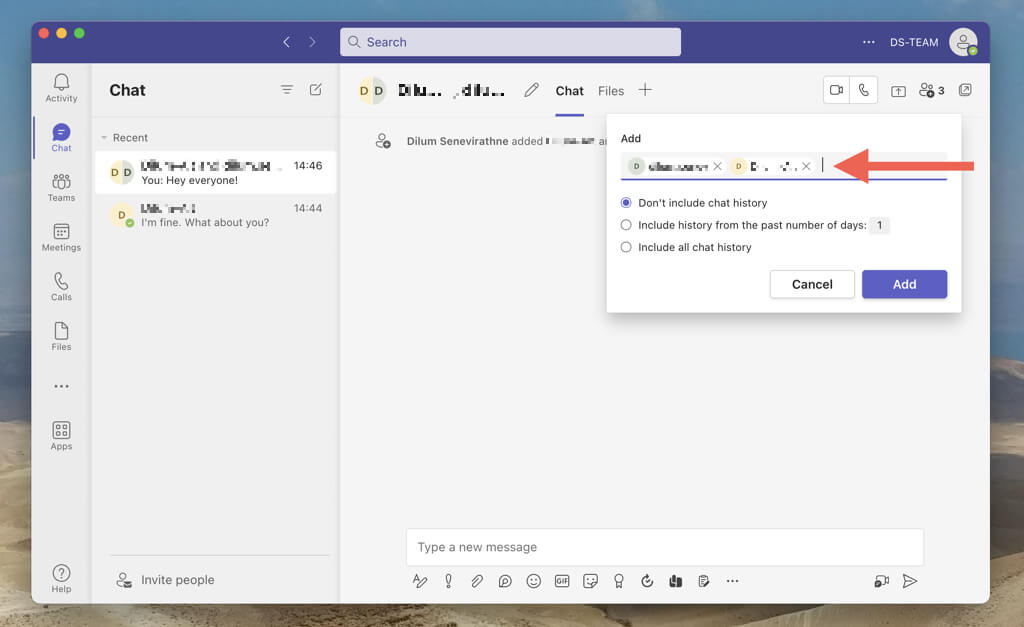This screenshot has height=627, width=1024.
Task: View and add participants icon showing 3
Action: [931, 90]
